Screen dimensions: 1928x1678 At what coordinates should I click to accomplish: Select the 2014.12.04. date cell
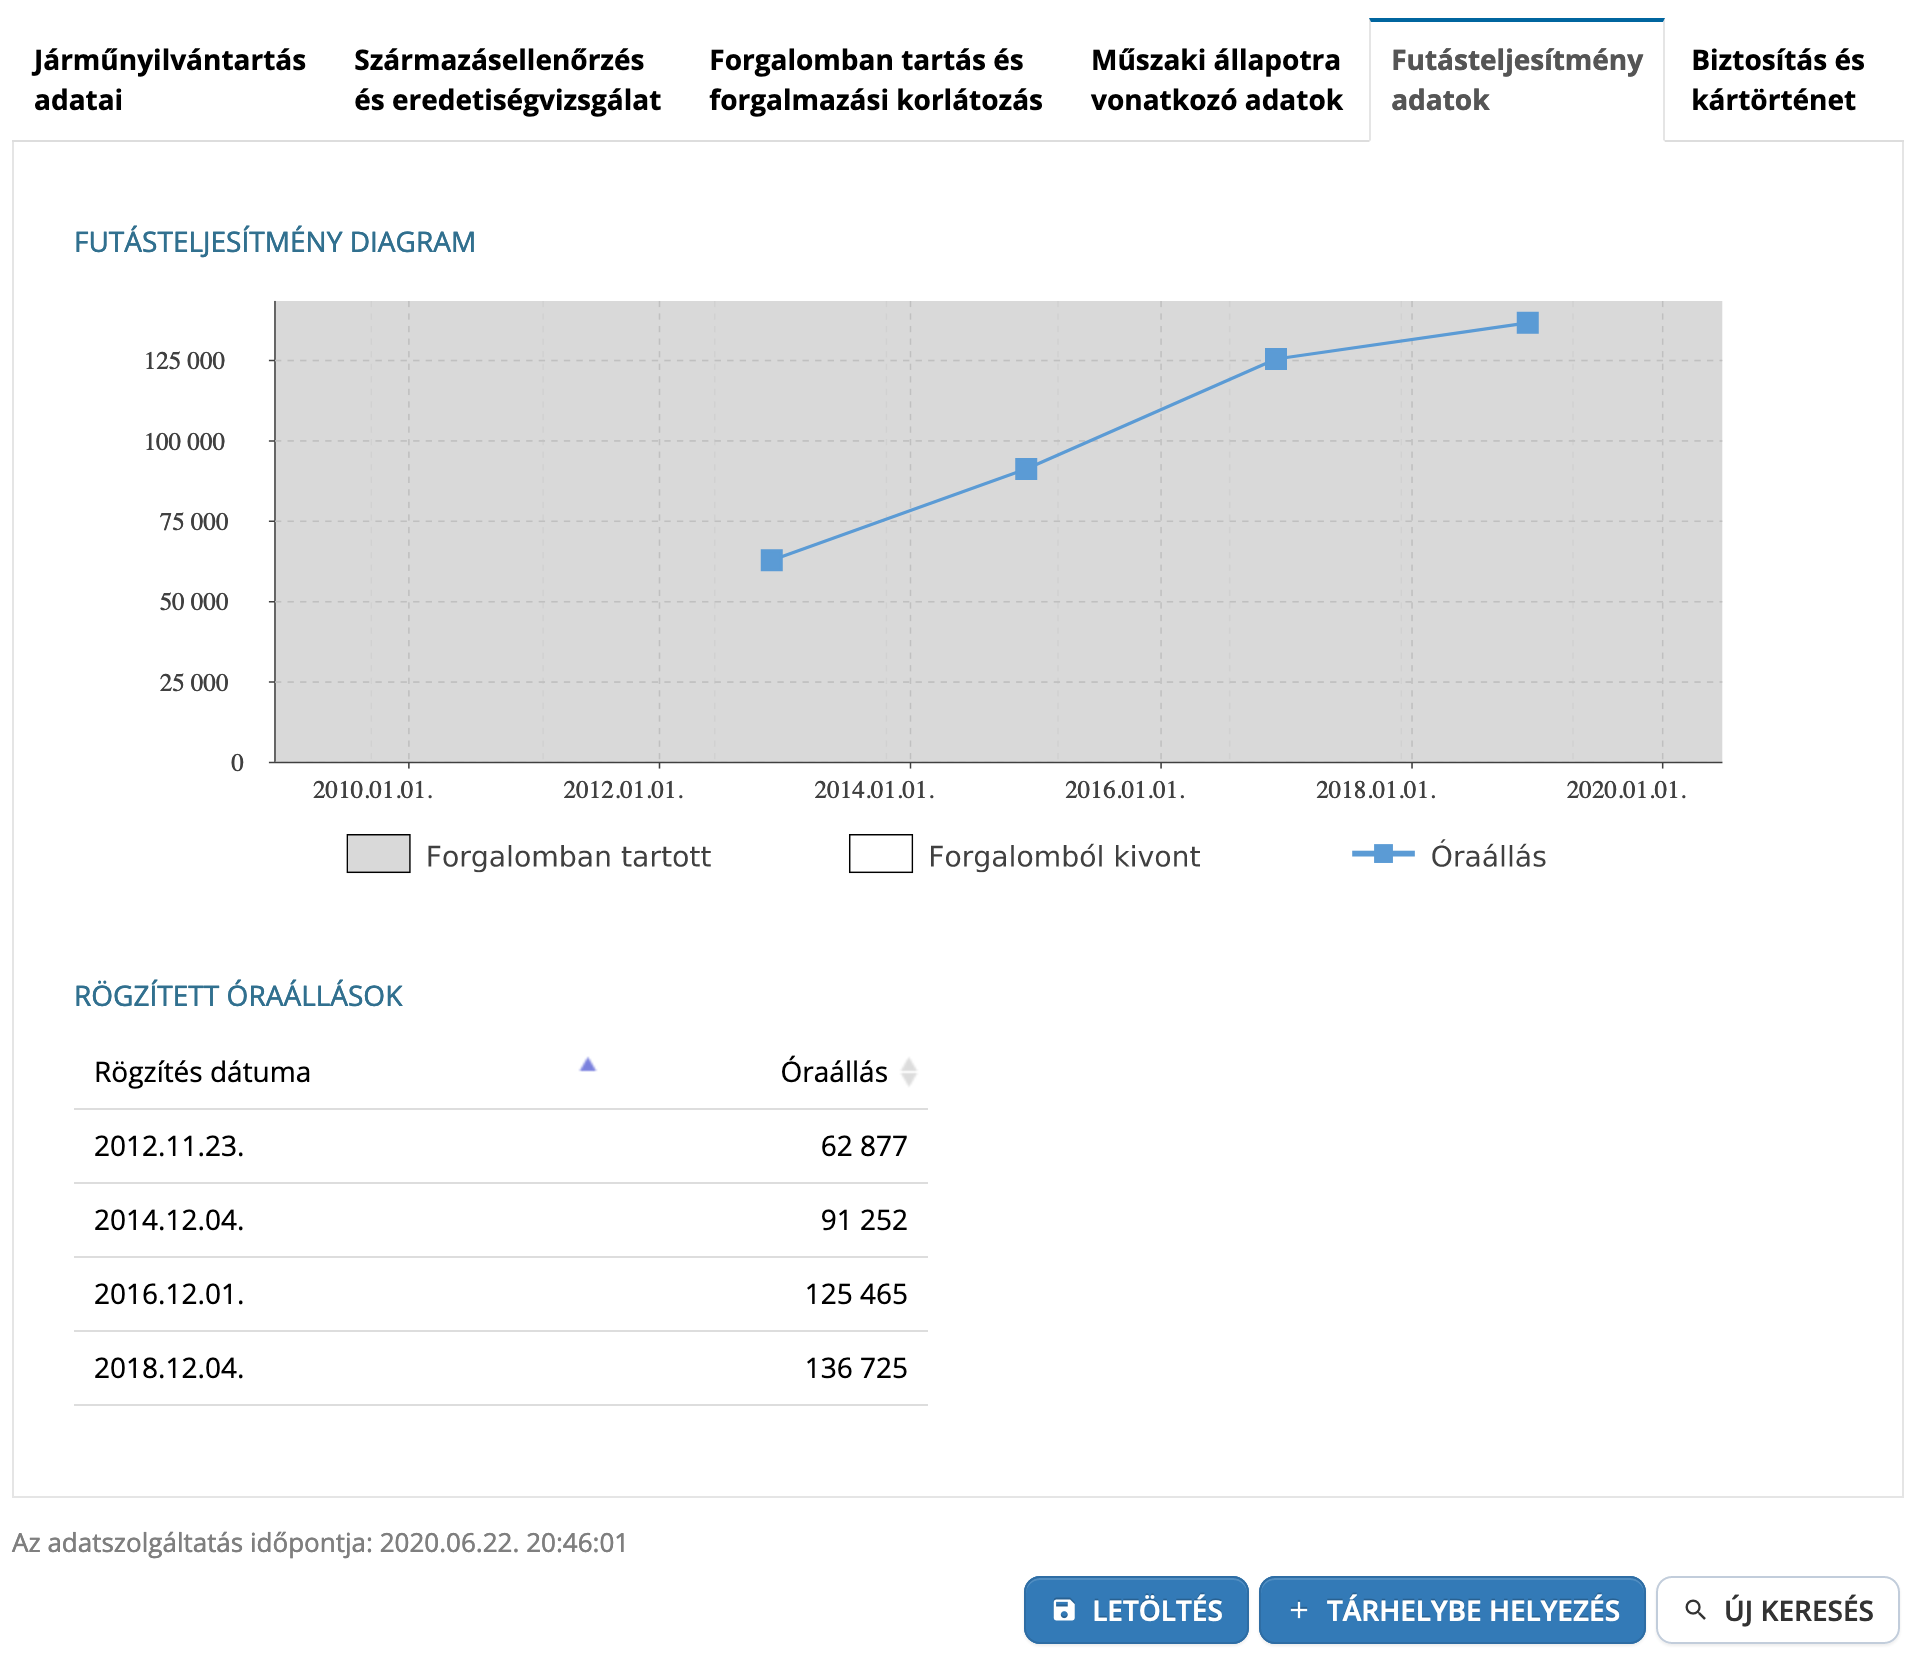coord(169,1220)
